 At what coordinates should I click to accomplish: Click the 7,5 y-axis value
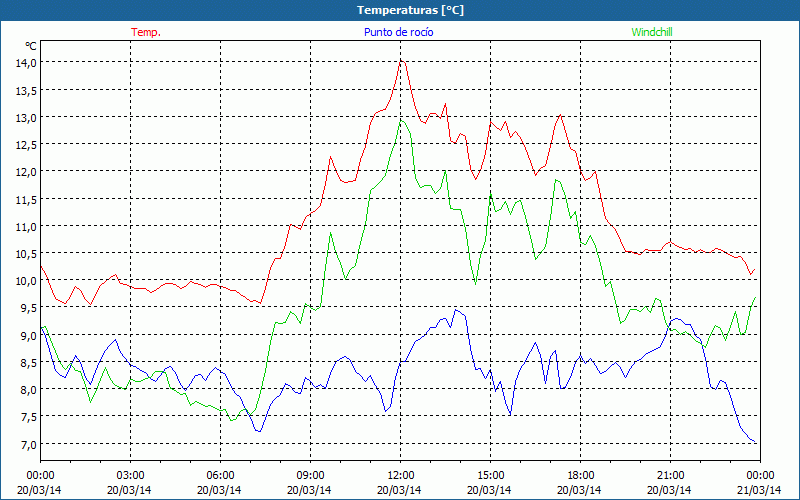coord(29,417)
